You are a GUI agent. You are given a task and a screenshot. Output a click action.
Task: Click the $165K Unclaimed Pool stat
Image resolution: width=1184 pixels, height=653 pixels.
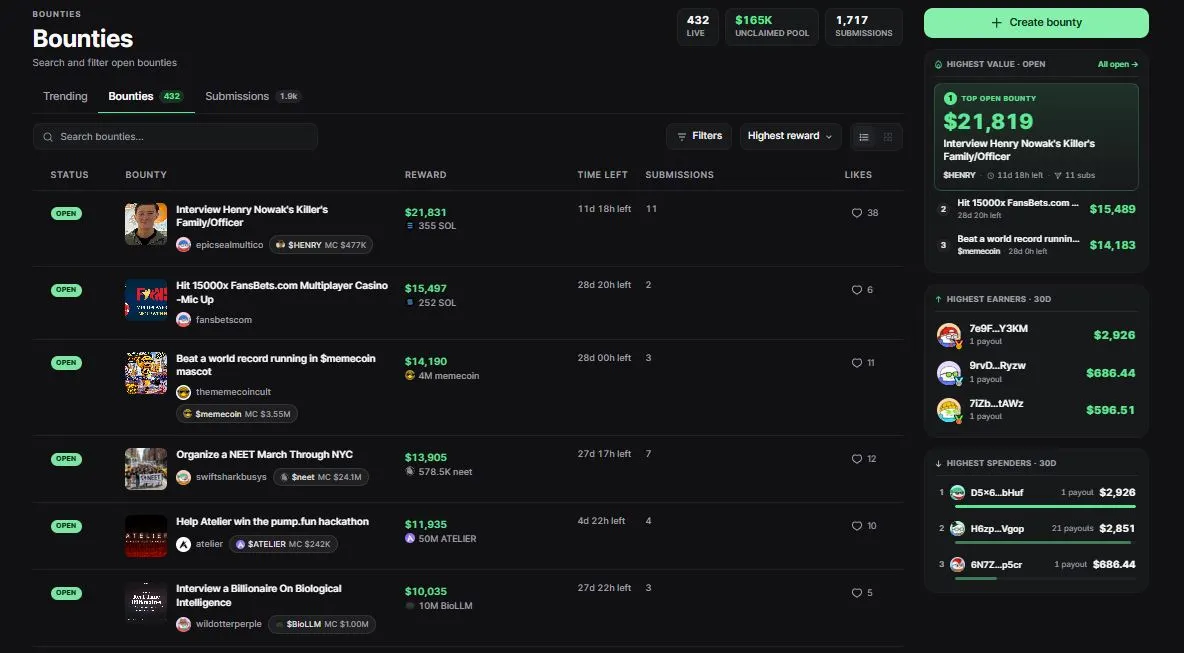[x=772, y=26]
